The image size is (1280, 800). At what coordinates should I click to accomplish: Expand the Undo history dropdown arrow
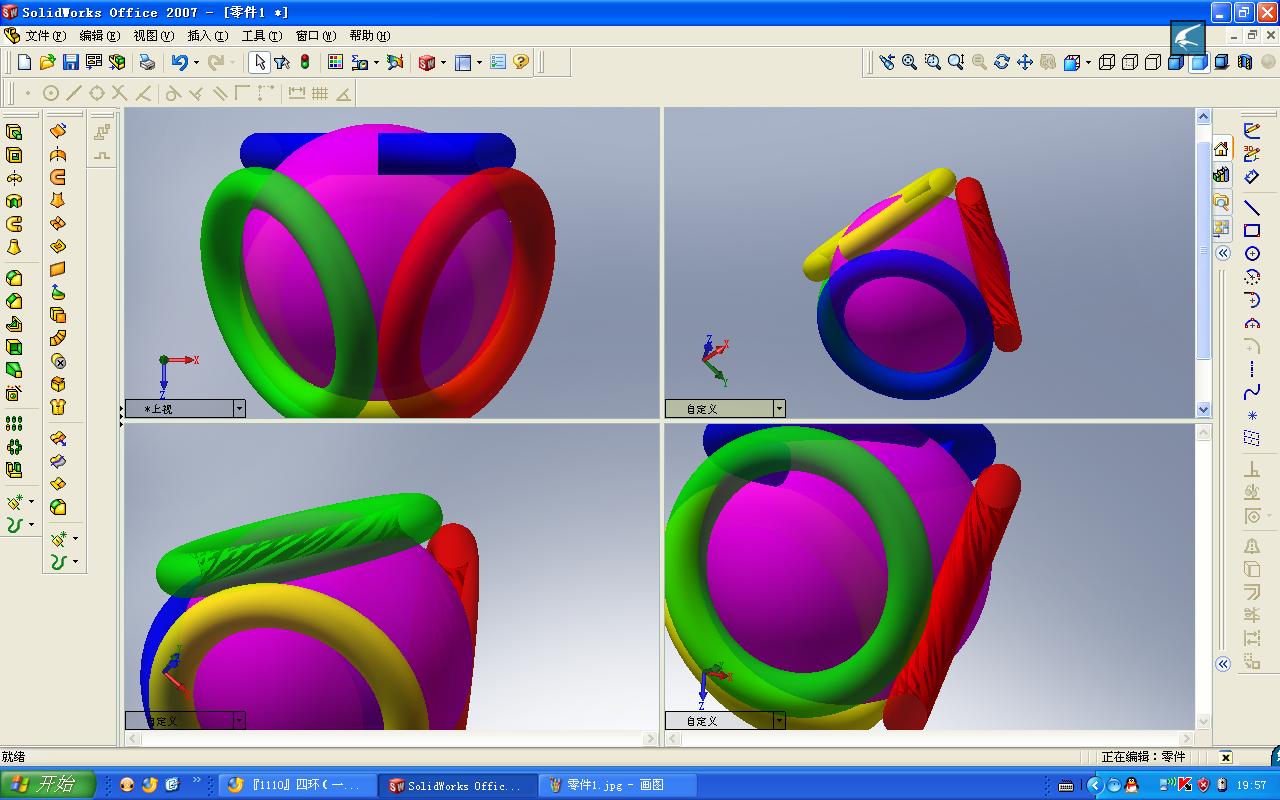tap(196, 62)
